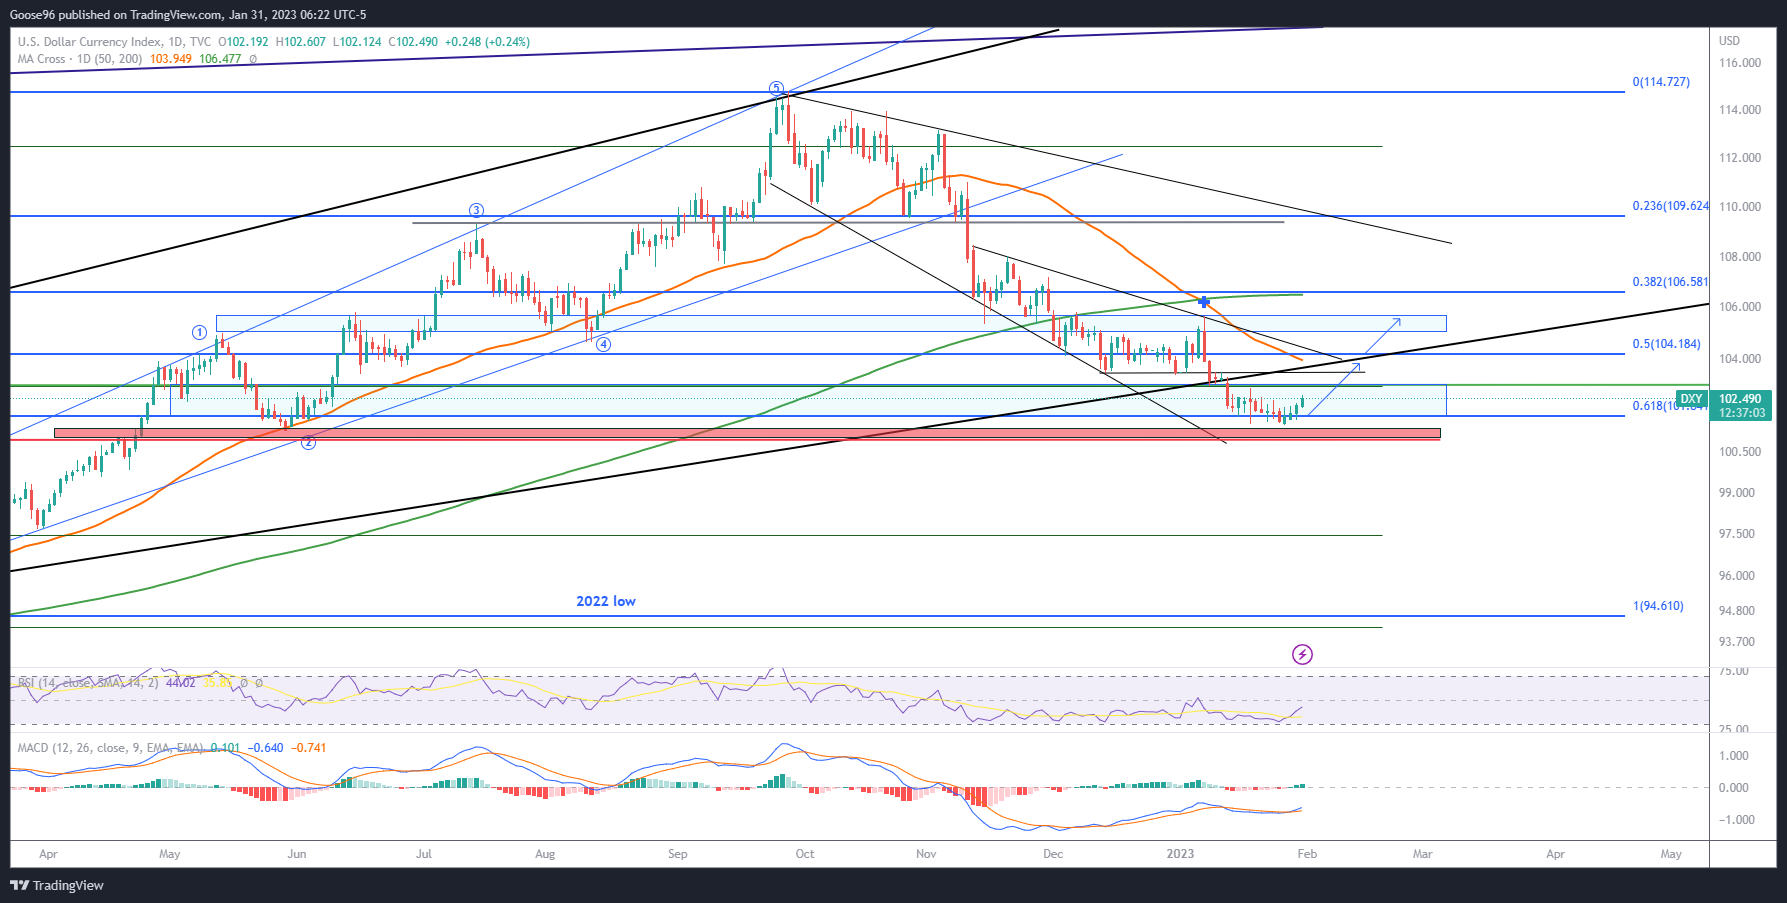Click the 93.700 price axis label
Screen dimensions: 1787x903
[x=1736, y=642]
